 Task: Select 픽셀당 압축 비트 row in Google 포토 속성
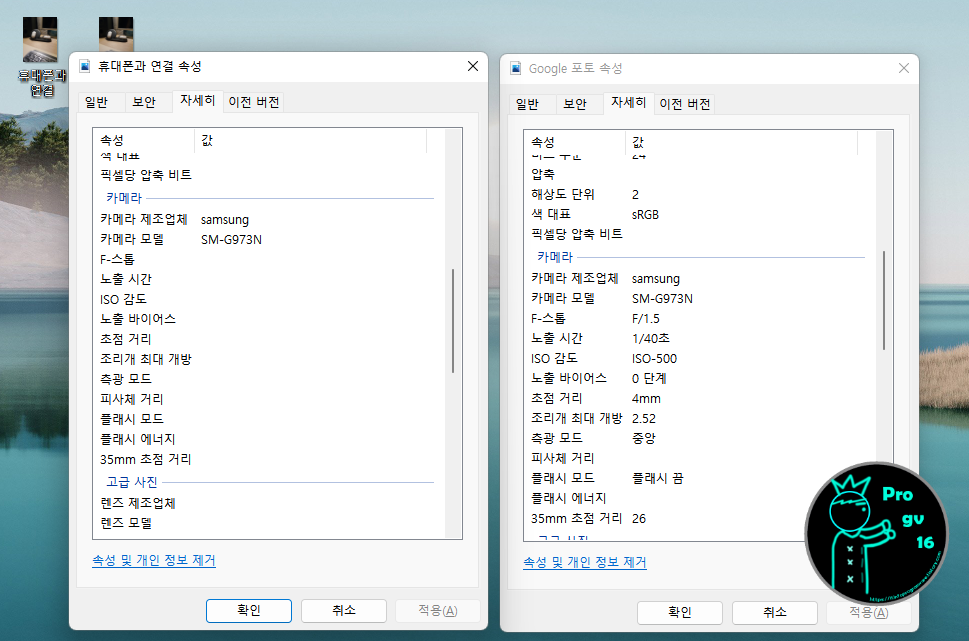[x=698, y=234]
